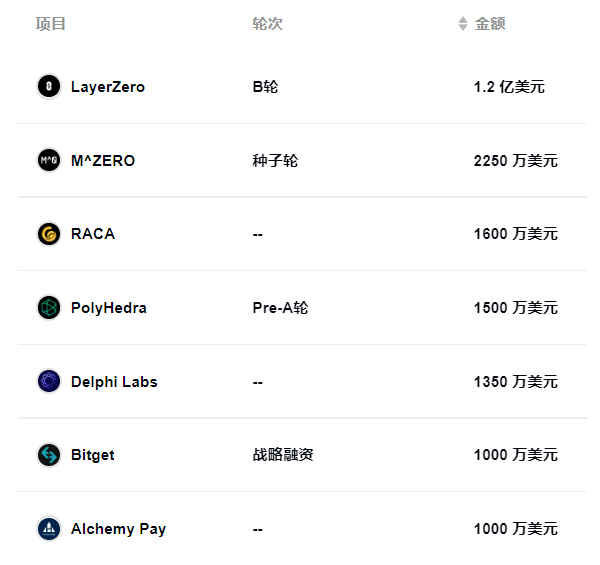Click the 项目 column header
The height and width of the screenshot is (565, 600).
coord(51,24)
